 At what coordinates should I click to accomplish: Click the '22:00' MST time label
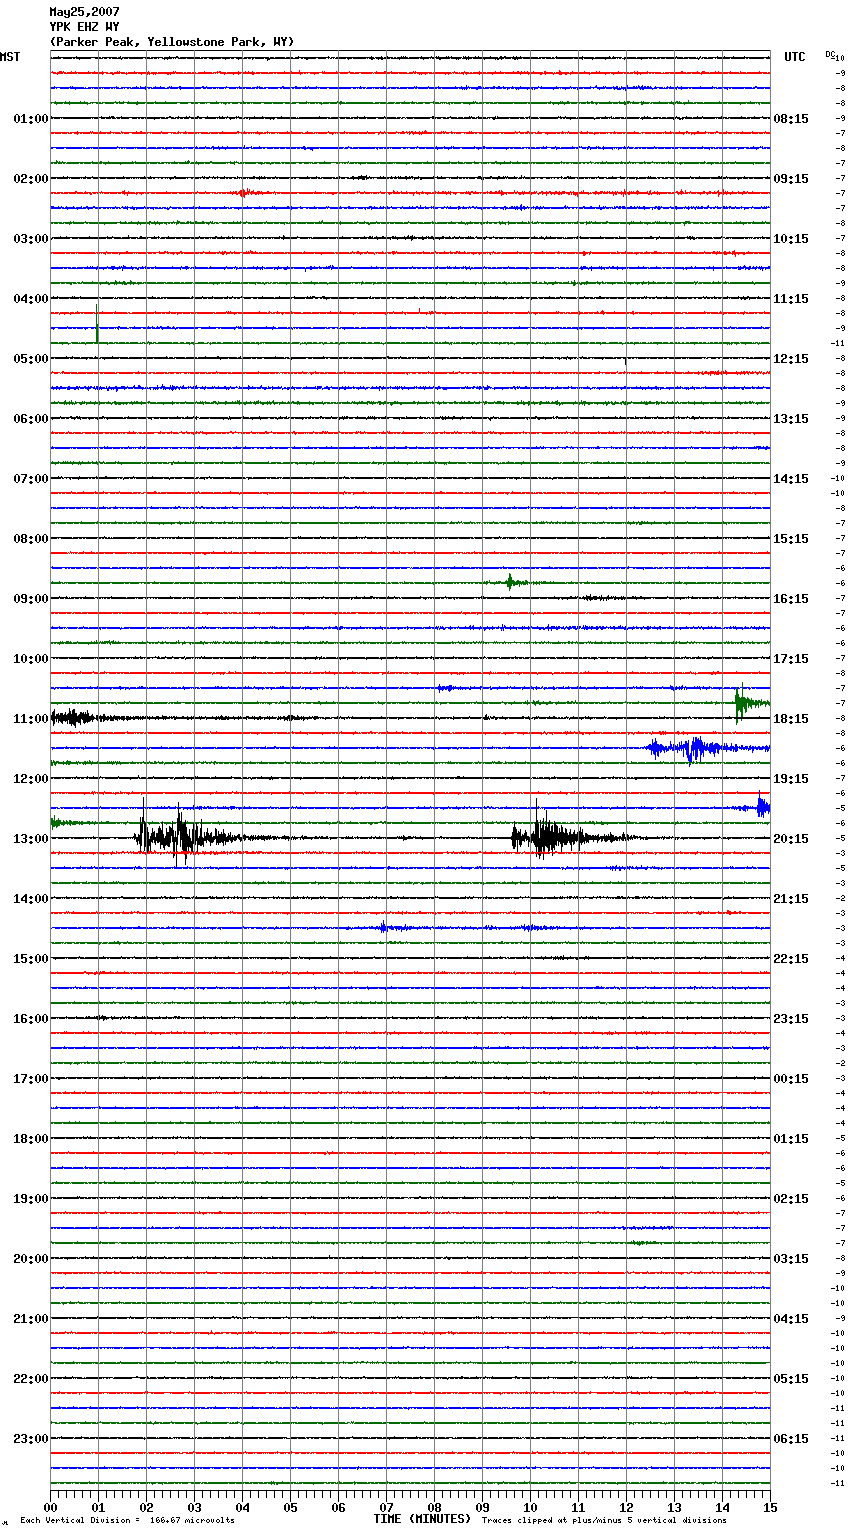(31, 1379)
